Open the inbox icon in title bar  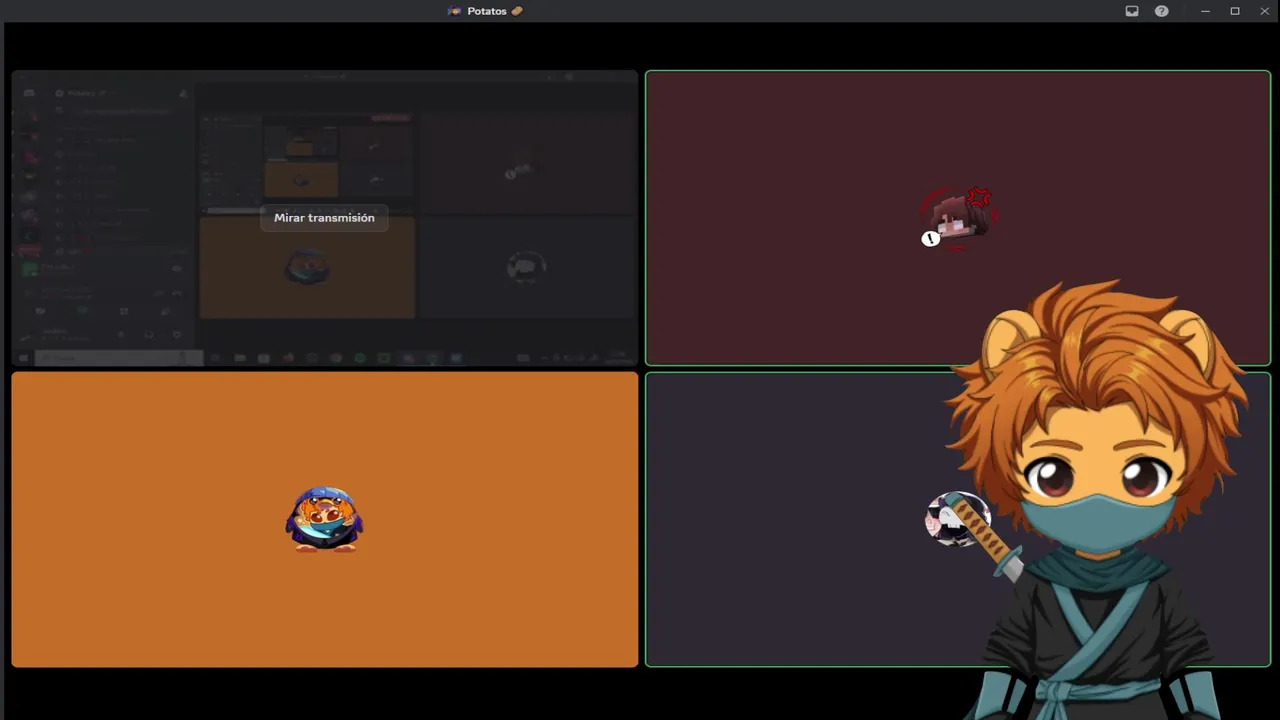click(x=1132, y=11)
